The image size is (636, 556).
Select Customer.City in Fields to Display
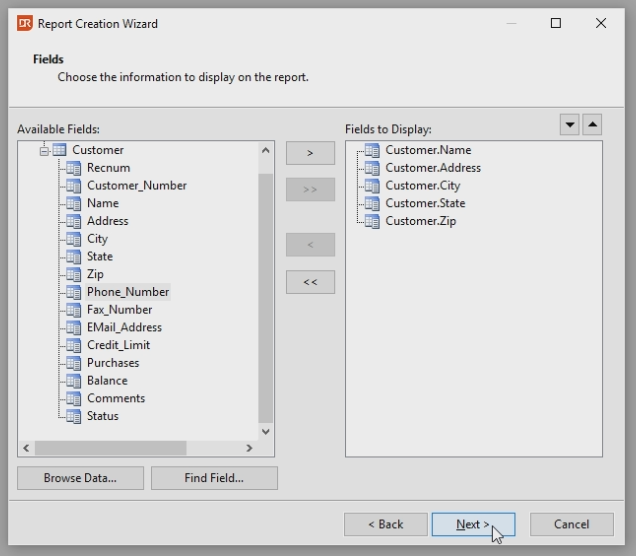coord(422,186)
